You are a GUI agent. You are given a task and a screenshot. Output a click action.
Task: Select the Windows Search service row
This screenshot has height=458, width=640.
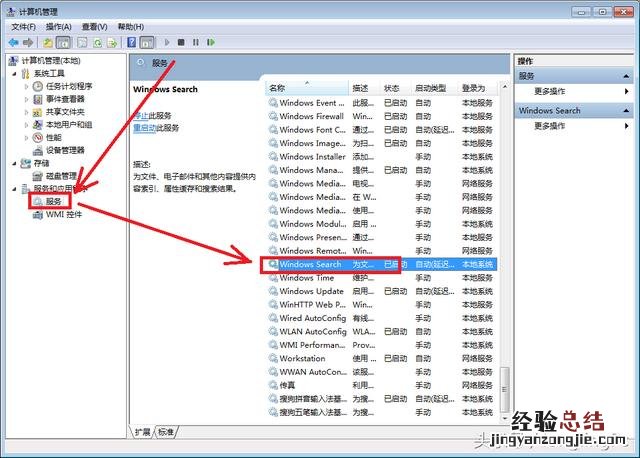(382, 264)
